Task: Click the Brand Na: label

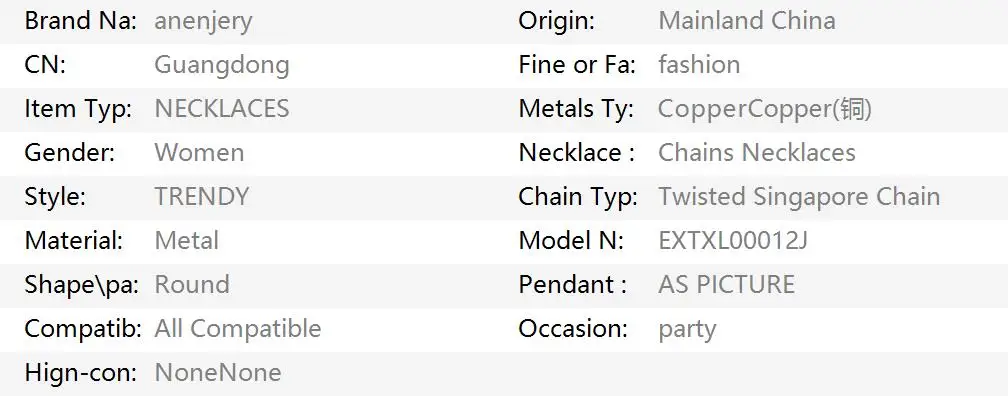Action: 80,21
